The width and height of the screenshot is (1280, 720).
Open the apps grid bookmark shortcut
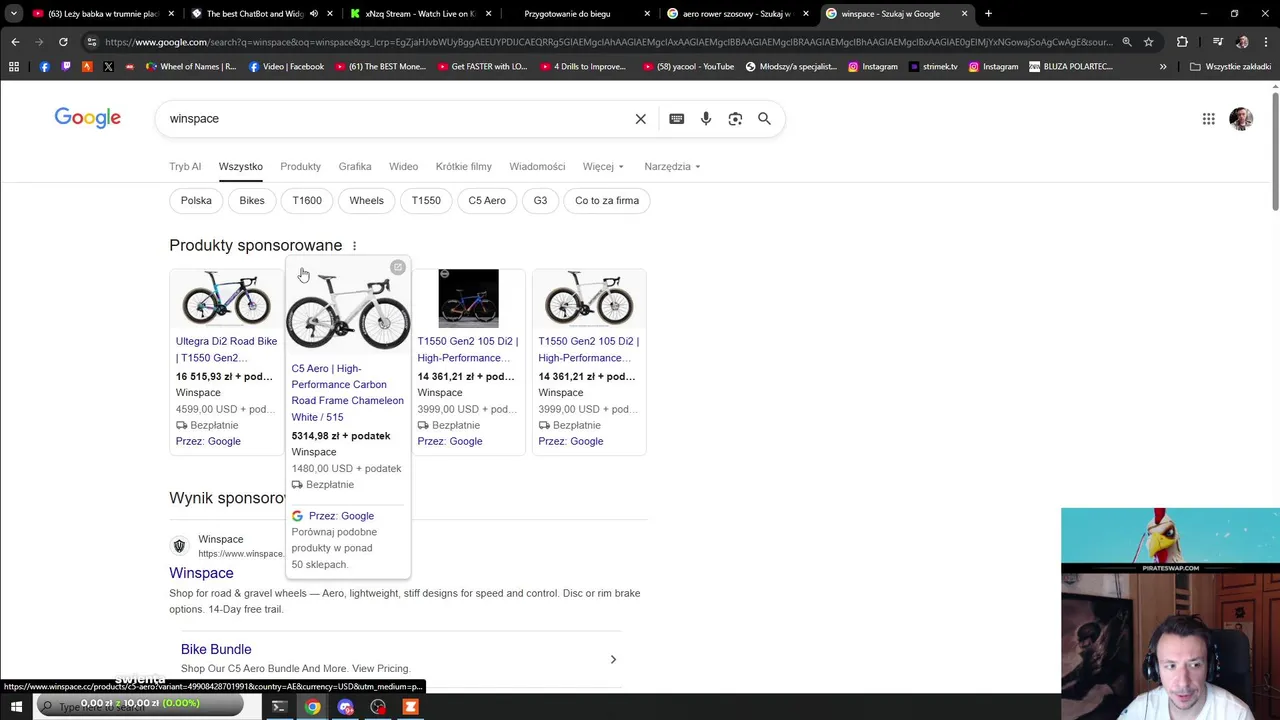[14, 67]
